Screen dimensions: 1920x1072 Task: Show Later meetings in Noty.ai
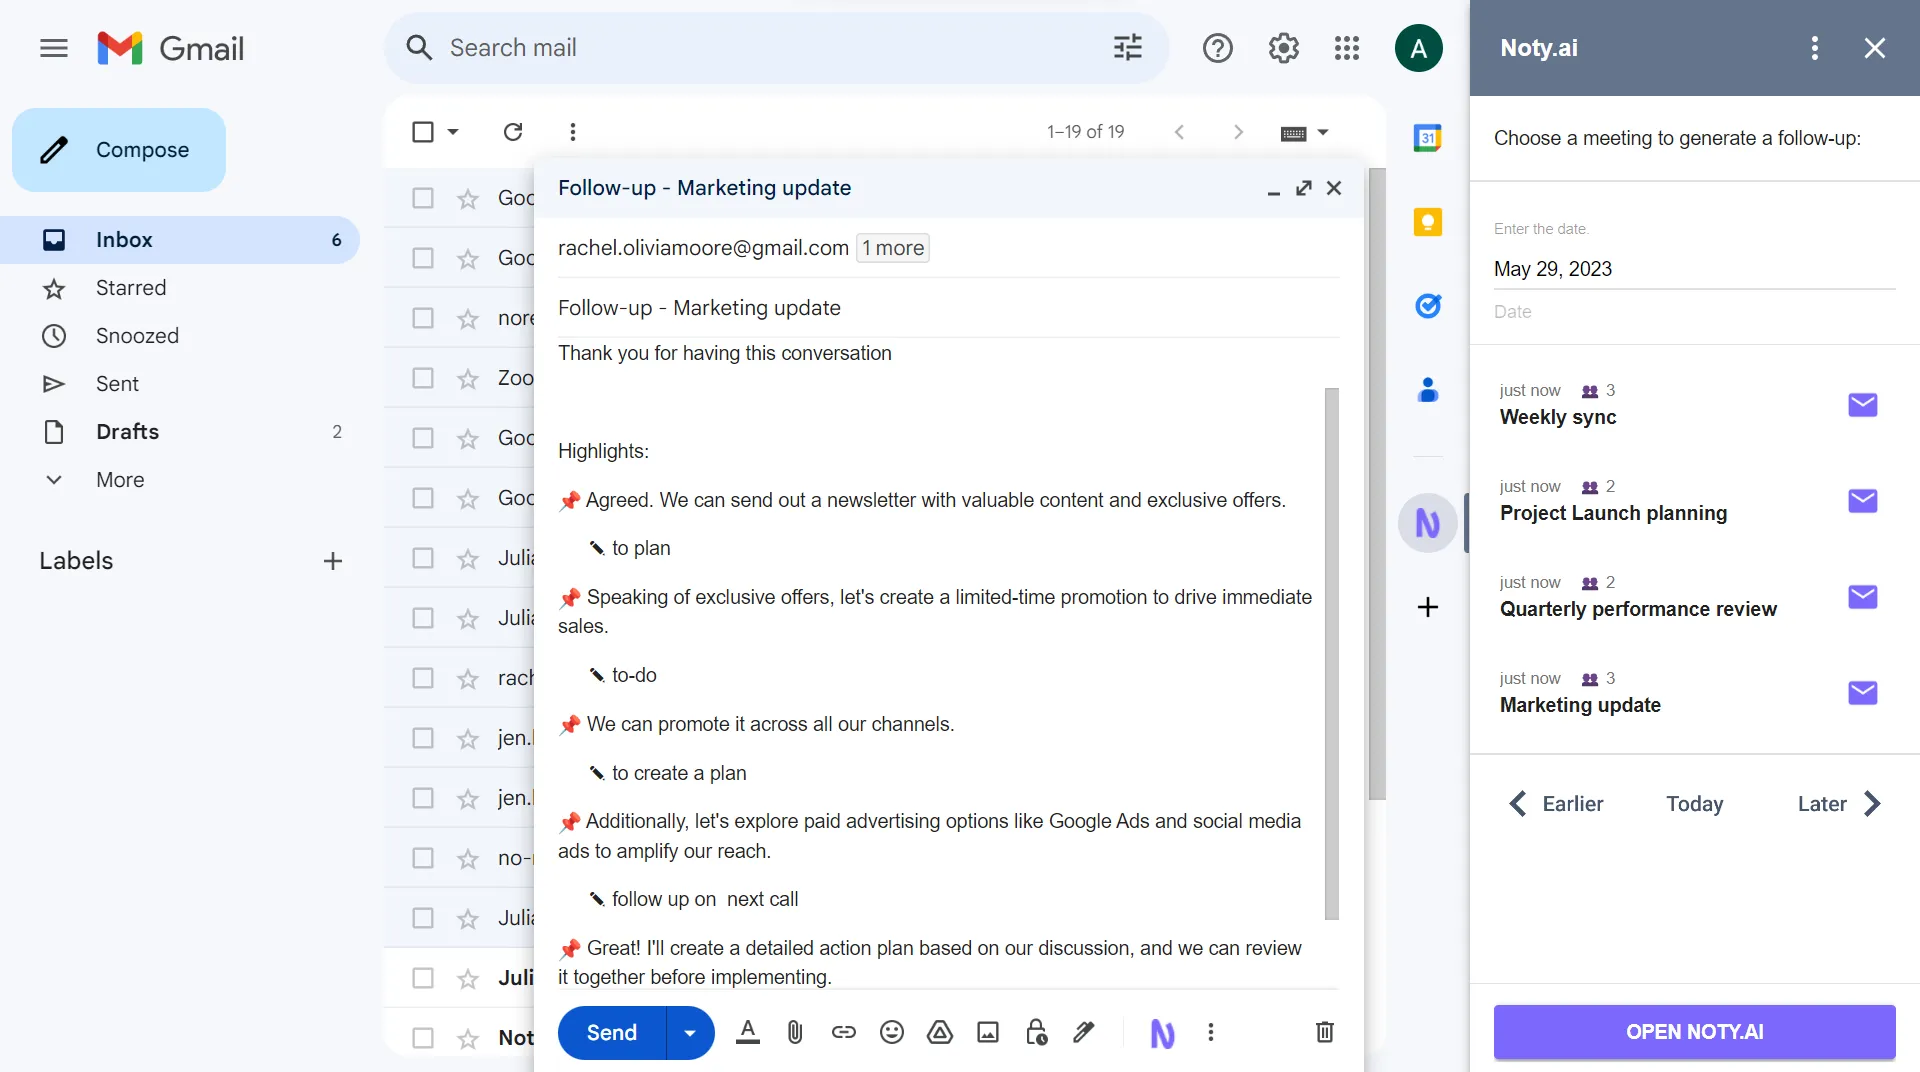pos(1839,804)
